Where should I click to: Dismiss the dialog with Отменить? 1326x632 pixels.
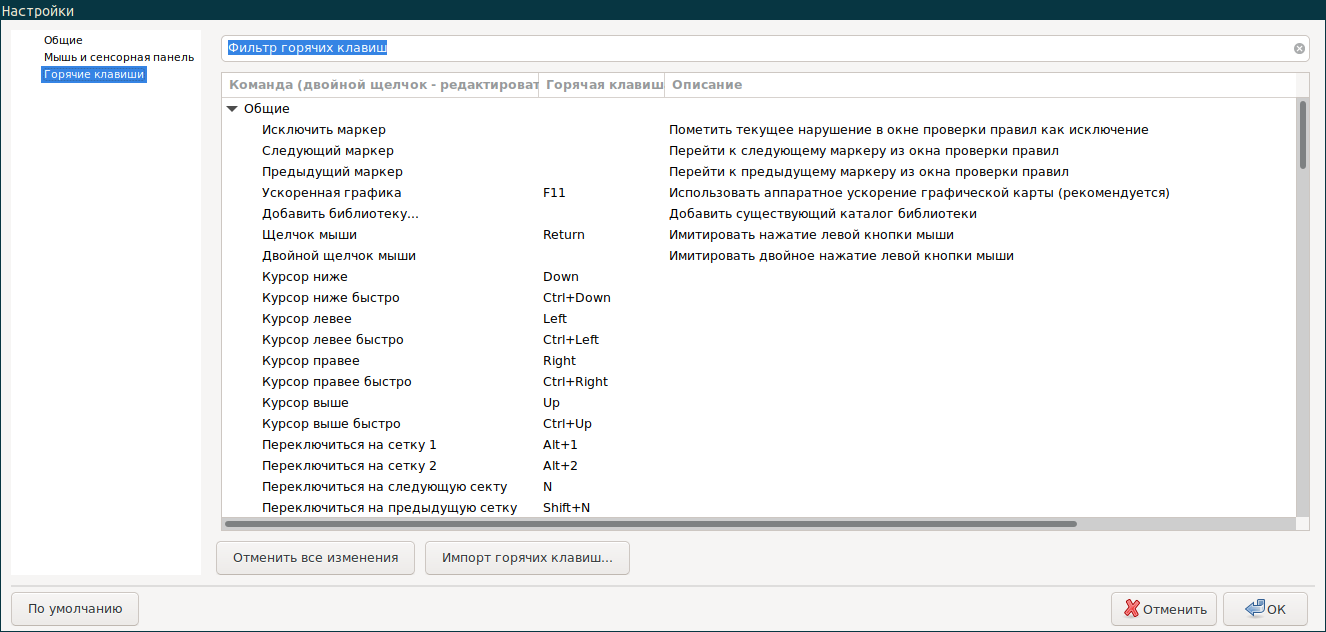(x=1164, y=608)
